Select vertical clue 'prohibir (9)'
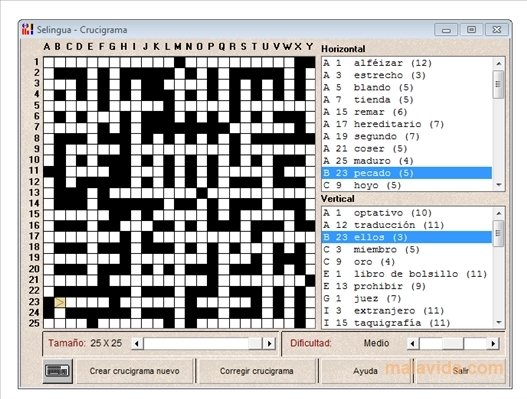The height and width of the screenshot is (399, 527). pos(407,286)
